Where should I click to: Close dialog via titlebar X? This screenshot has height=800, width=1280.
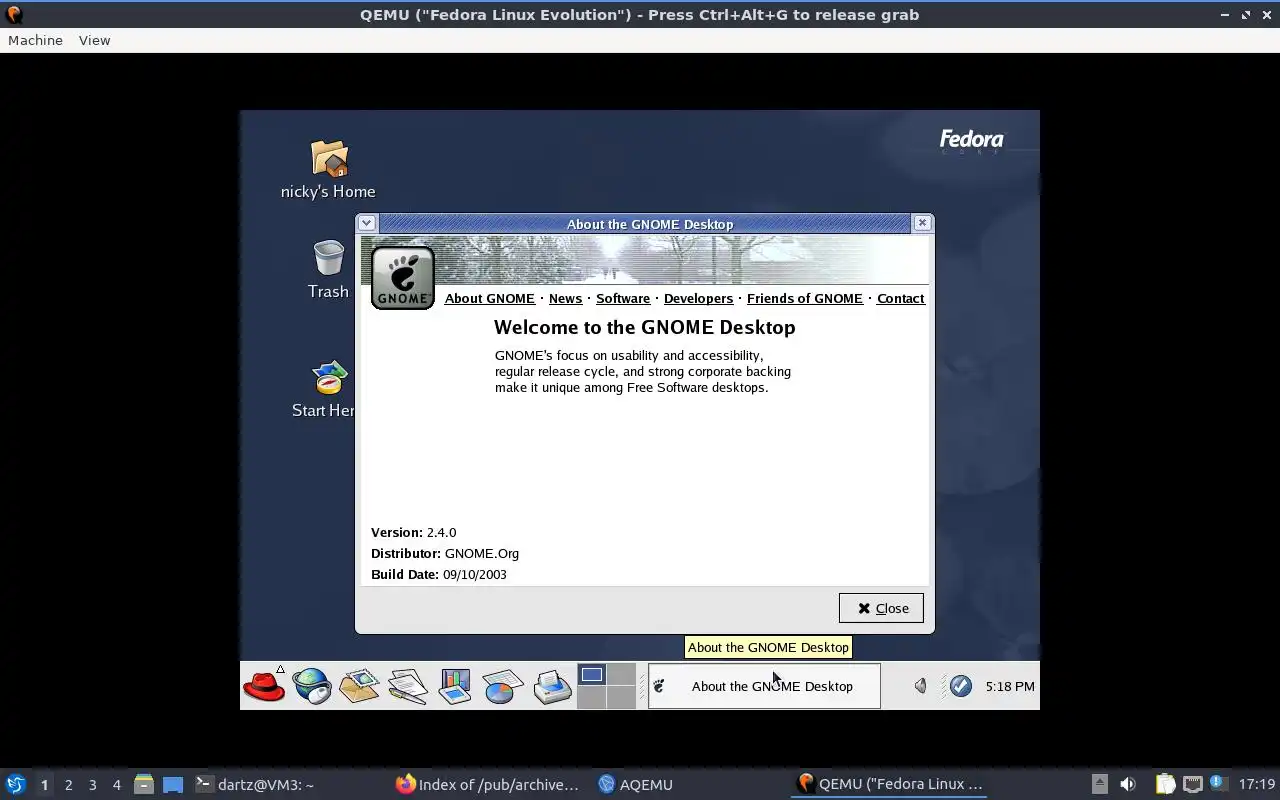coord(922,223)
